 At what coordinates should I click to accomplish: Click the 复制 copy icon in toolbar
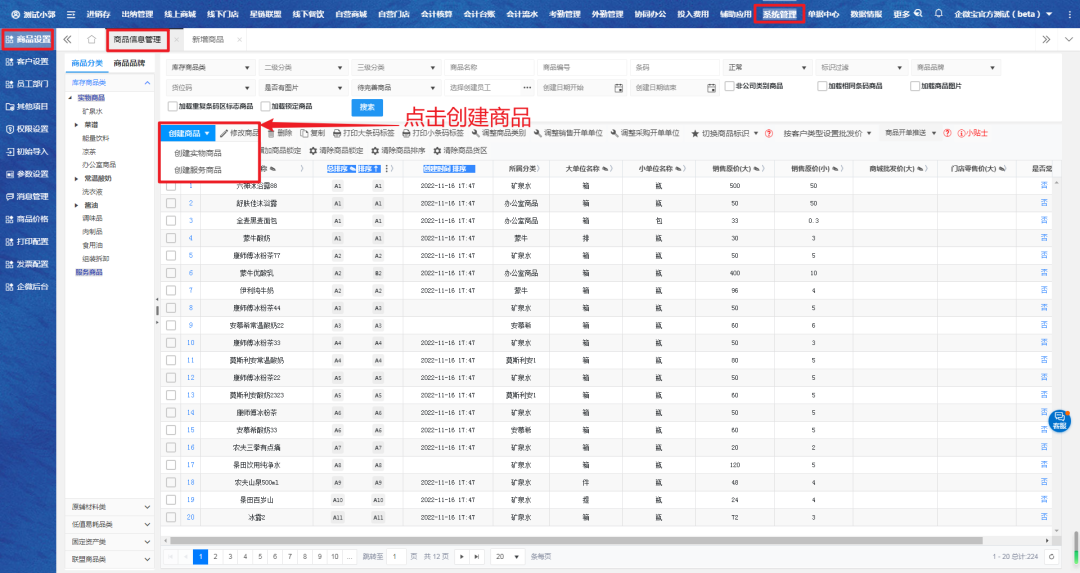point(304,133)
